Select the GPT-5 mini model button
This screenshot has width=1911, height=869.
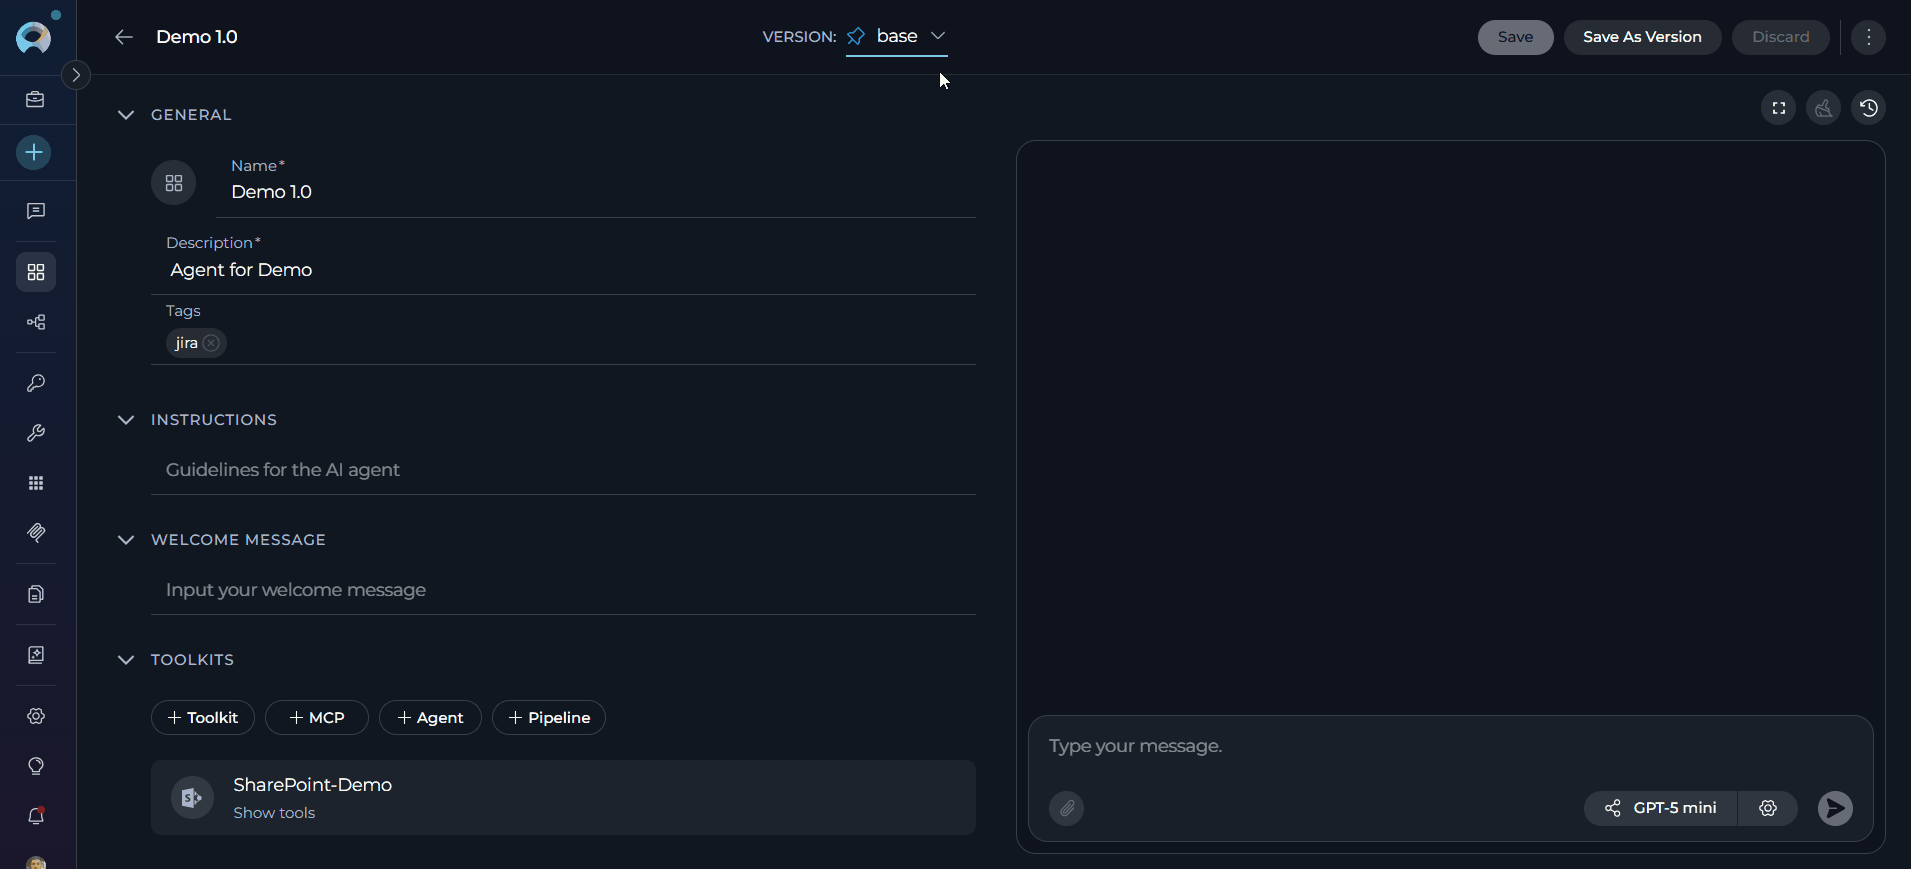point(1661,808)
